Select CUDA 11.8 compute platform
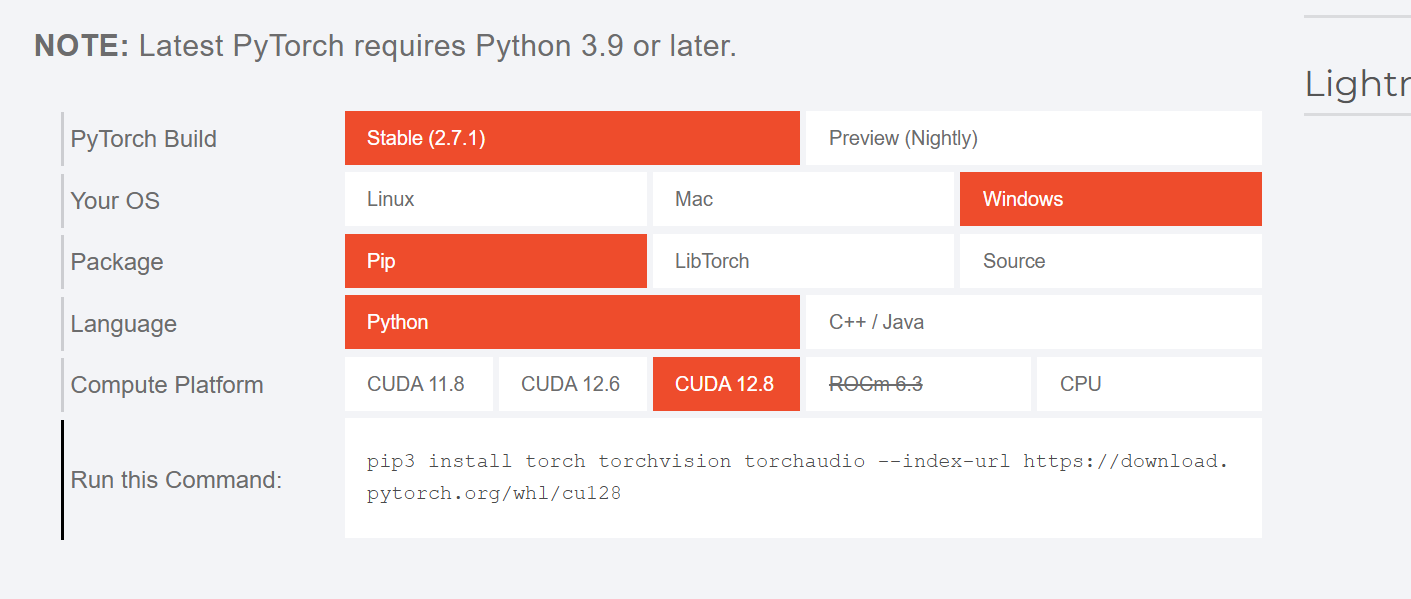 419,384
